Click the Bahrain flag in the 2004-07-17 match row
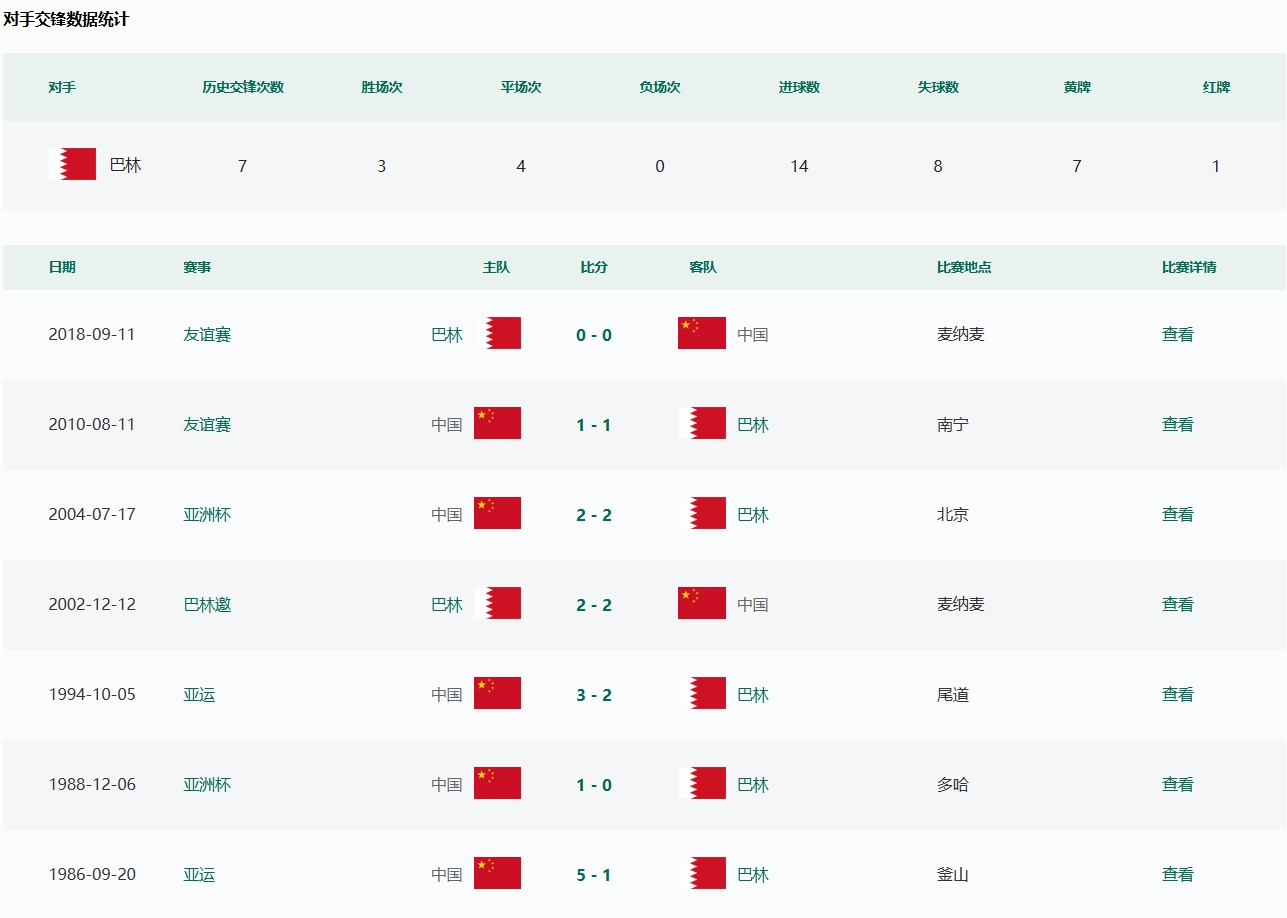This screenshot has width=1287, height=918. (x=702, y=513)
